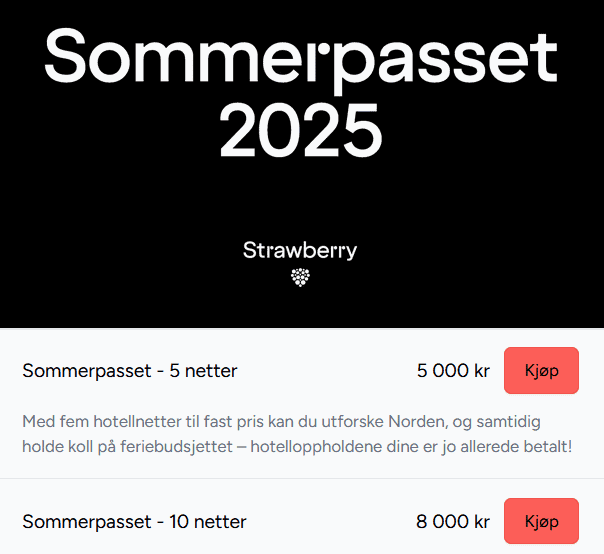Image resolution: width=604 pixels, height=554 pixels.
Task: Click the Strawberry brand wordmark
Action: (300, 250)
